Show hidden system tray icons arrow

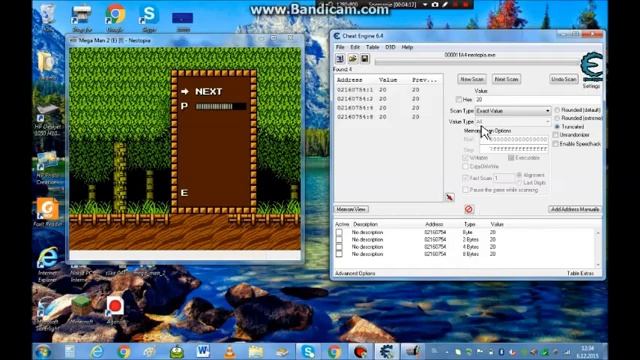coord(447,352)
